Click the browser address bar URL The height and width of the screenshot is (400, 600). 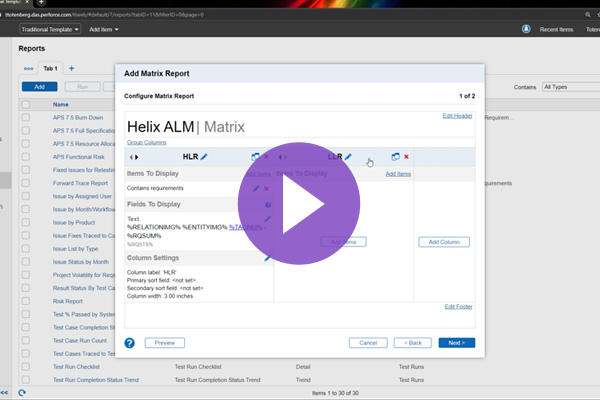click(x=104, y=15)
